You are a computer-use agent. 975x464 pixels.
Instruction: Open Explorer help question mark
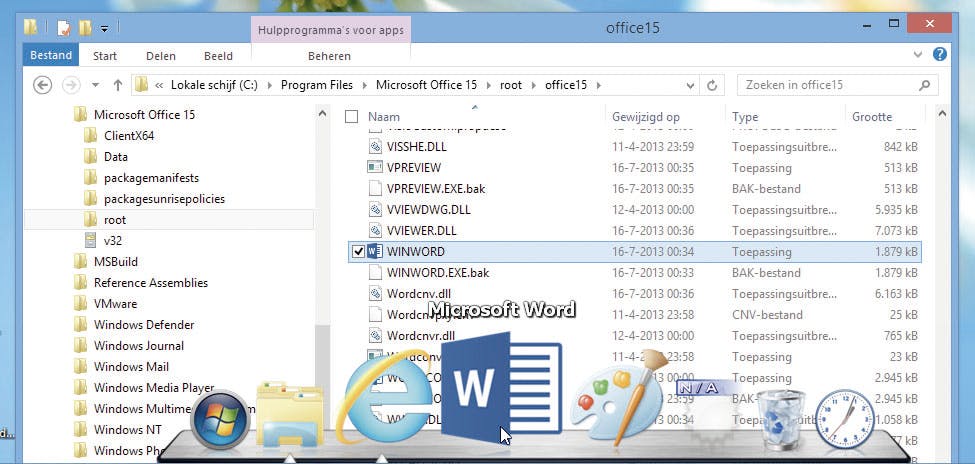940,54
